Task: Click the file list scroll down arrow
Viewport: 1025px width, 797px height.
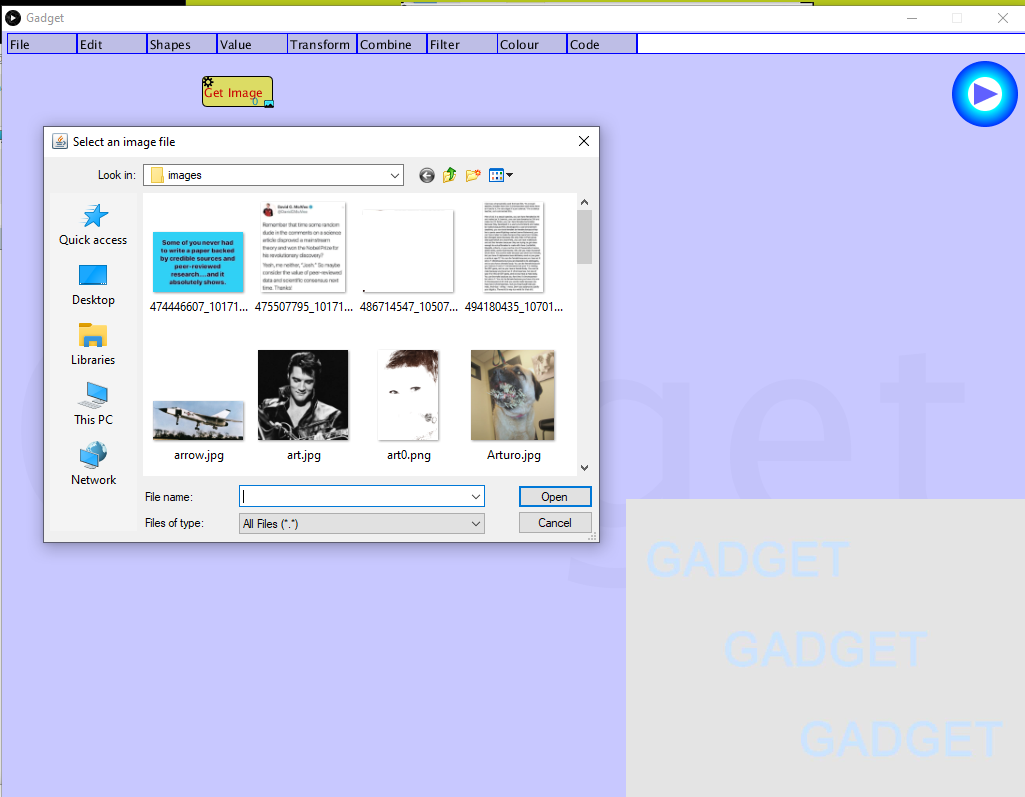Action: (584, 467)
